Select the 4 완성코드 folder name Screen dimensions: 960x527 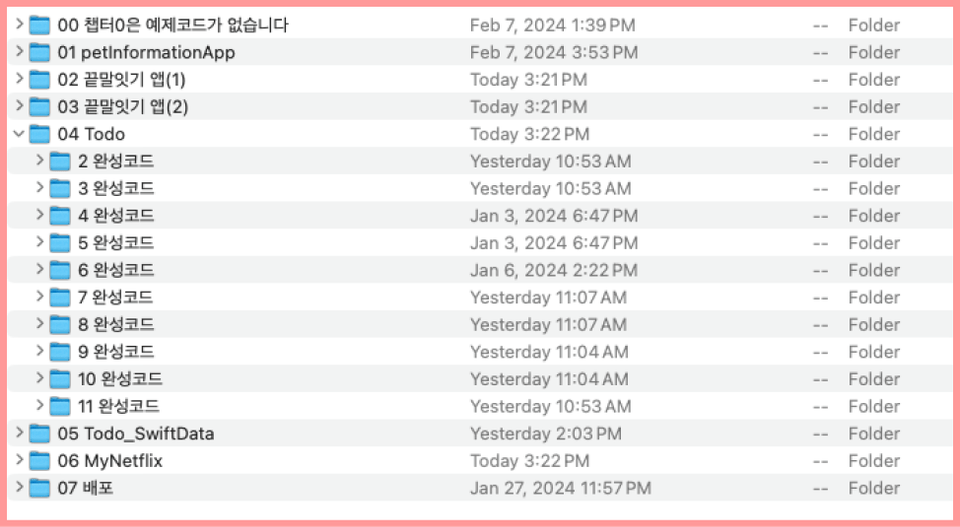tap(116, 216)
